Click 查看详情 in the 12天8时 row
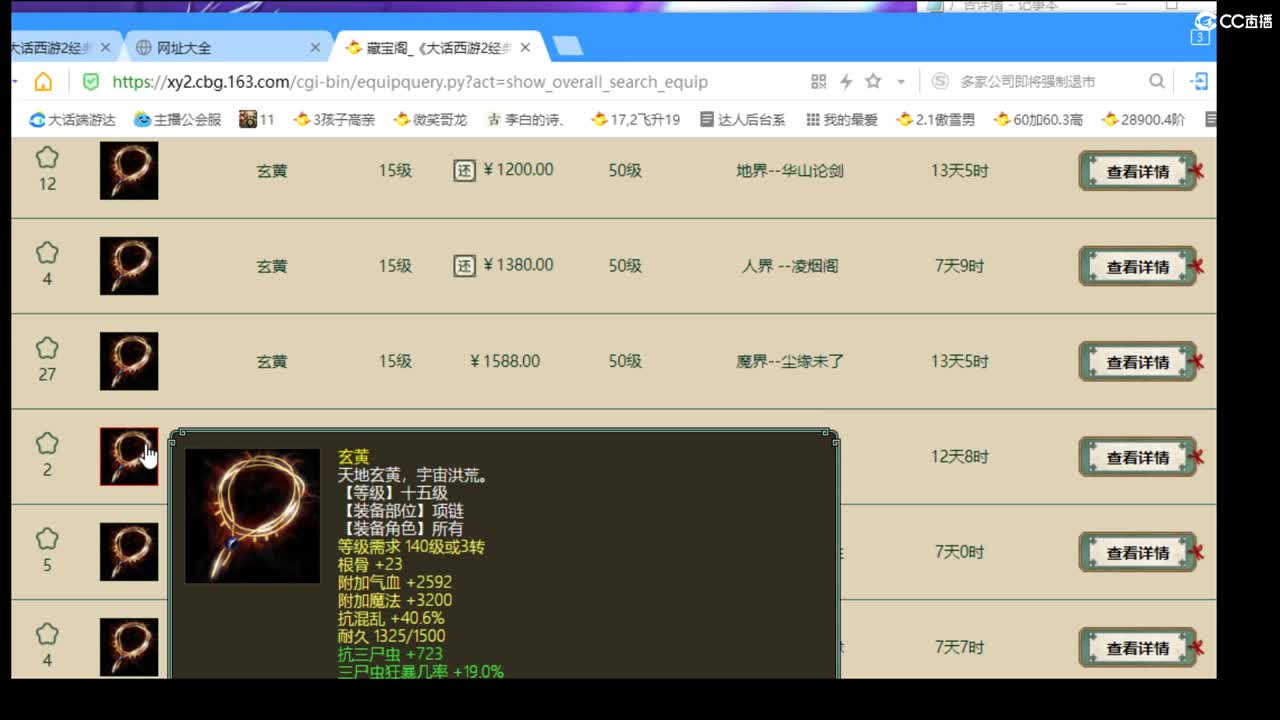 (1138, 457)
